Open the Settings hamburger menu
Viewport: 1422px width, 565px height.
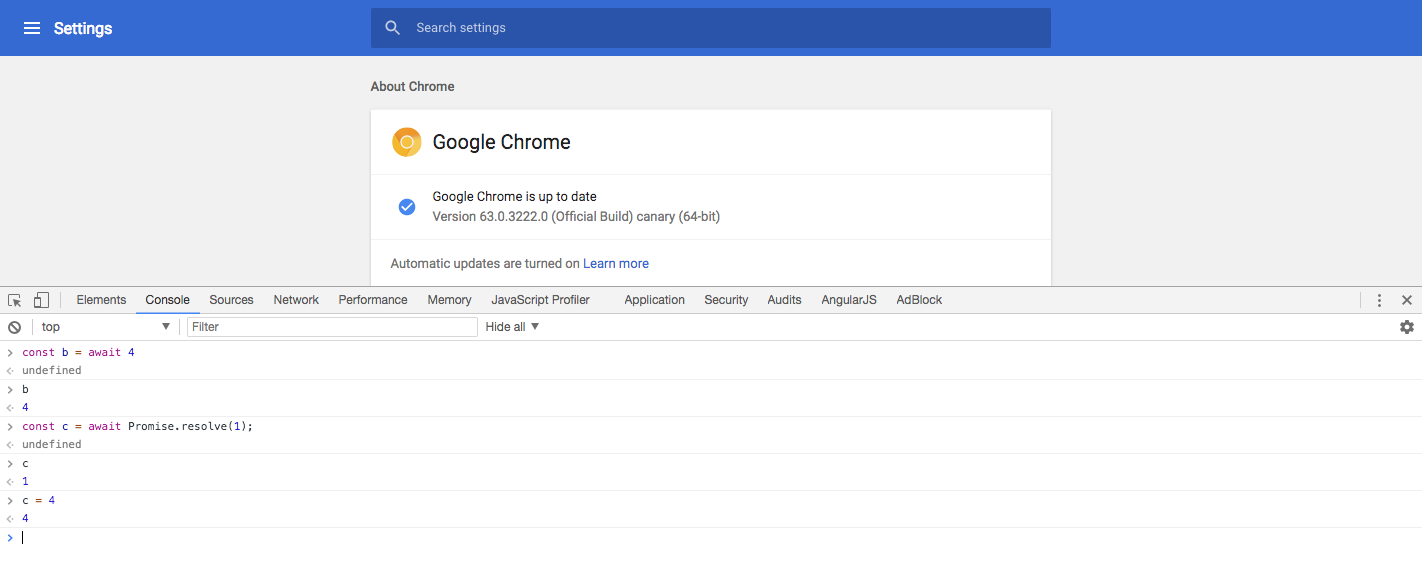32,28
